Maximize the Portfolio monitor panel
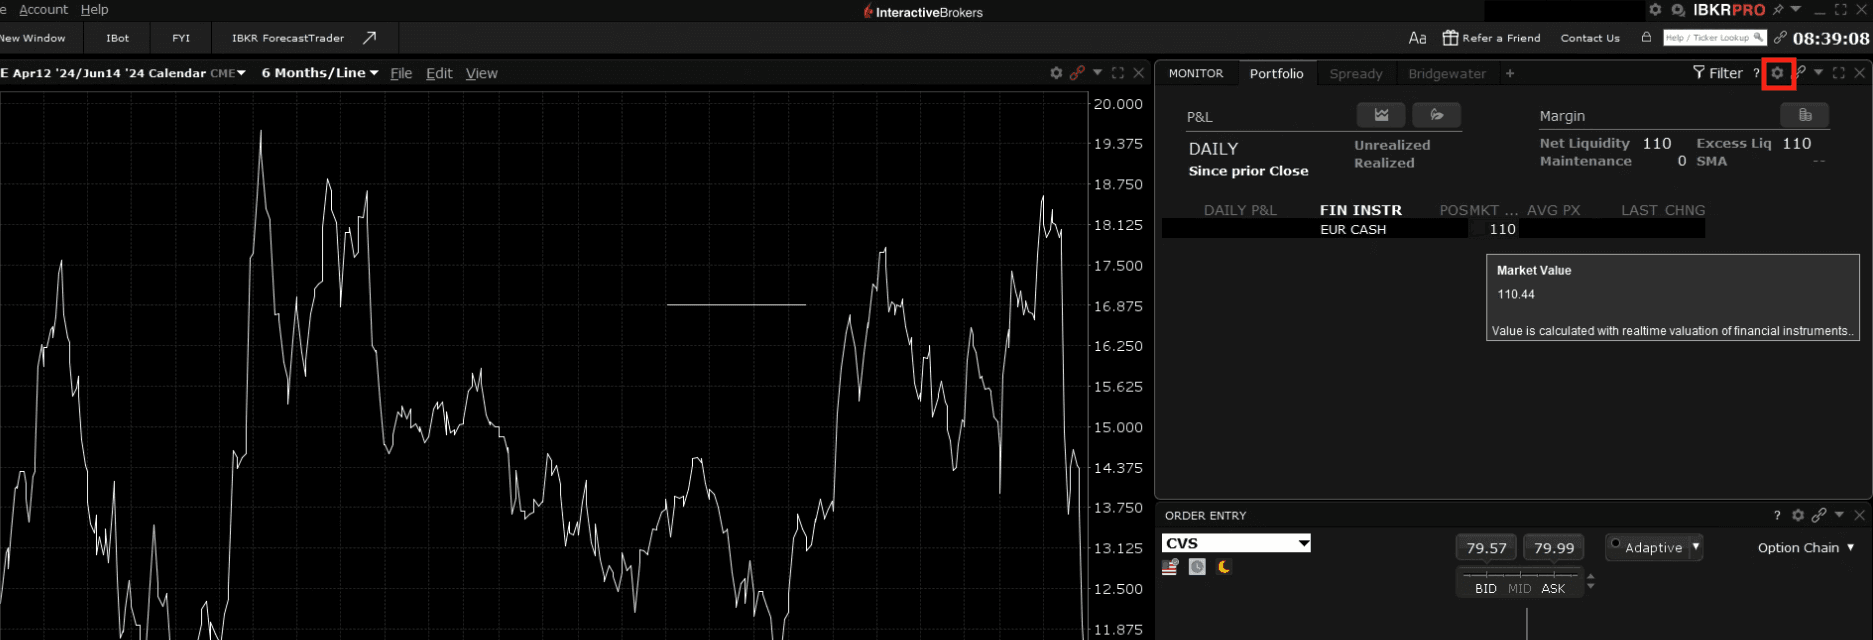Image resolution: width=1873 pixels, height=640 pixels. pos(1839,73)
